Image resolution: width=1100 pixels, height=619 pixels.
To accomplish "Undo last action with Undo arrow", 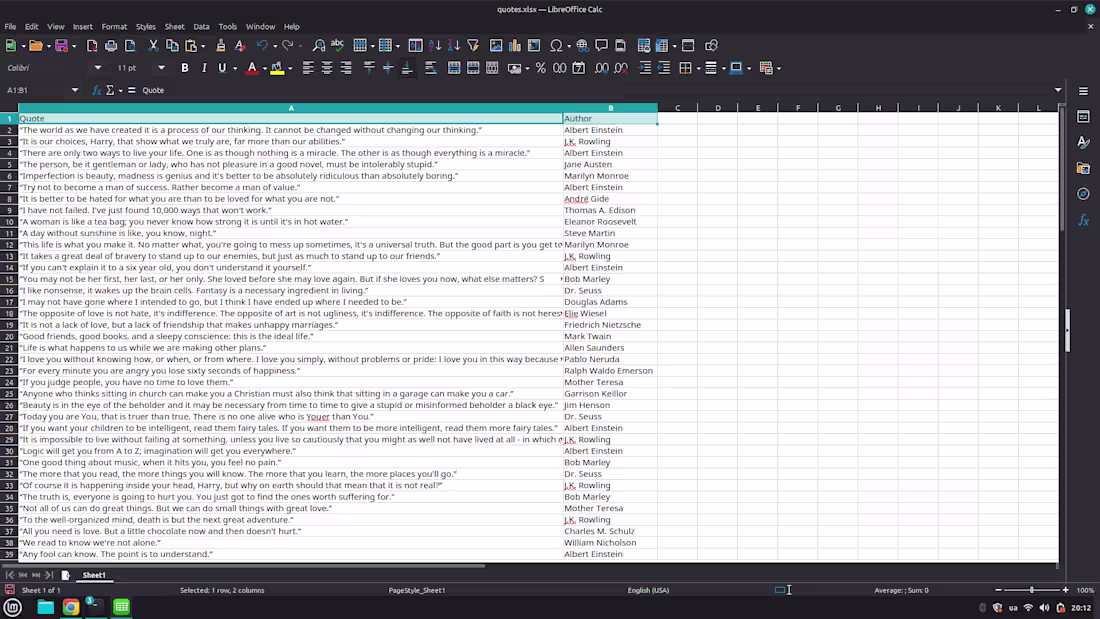I will click(x=262, y=46).
